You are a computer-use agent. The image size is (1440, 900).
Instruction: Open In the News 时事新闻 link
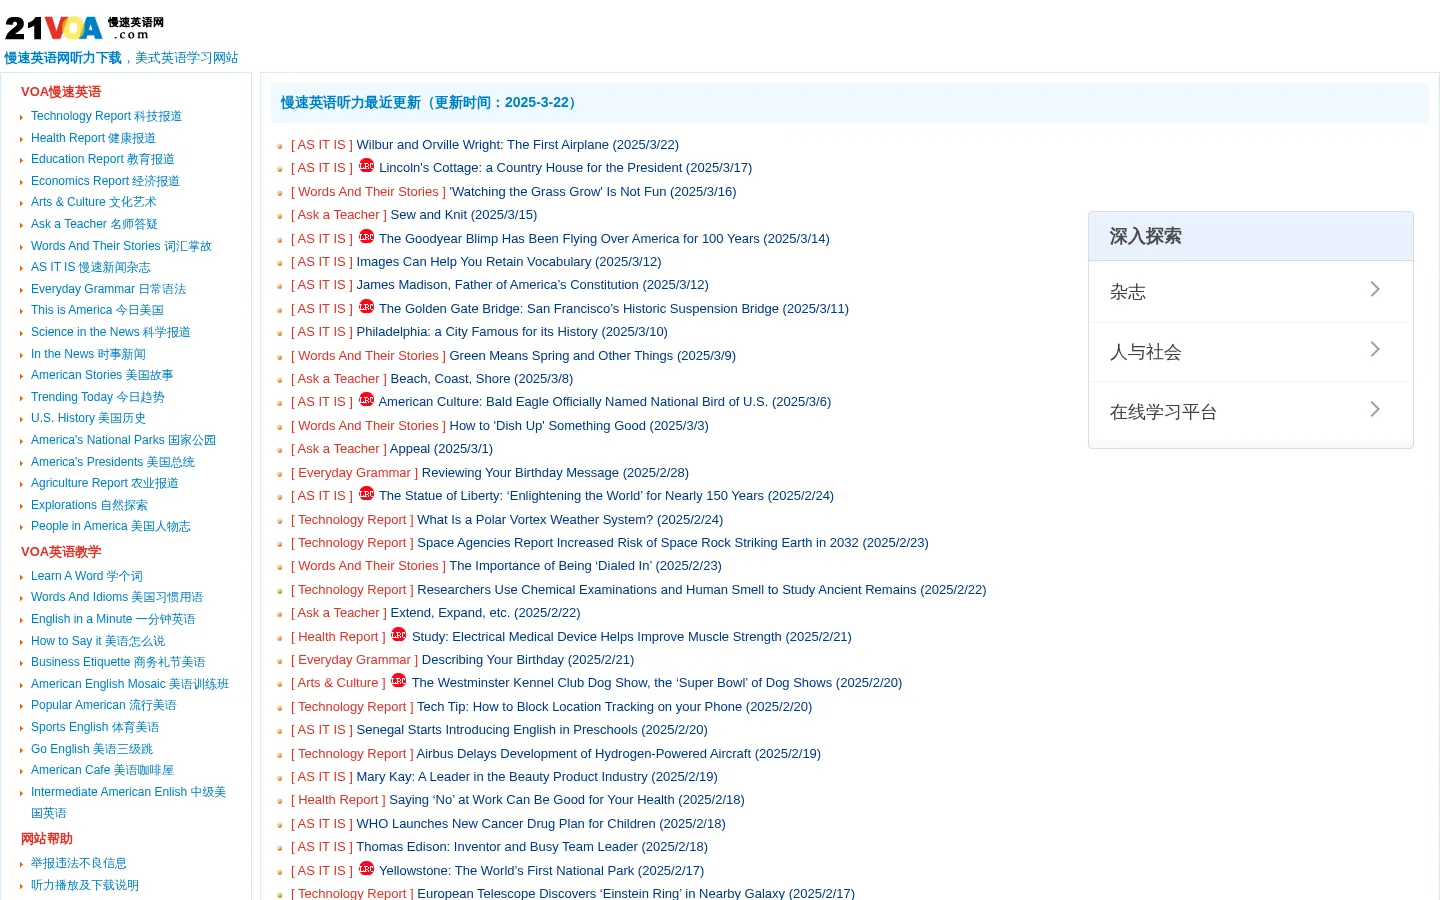[x=88, y=354]
